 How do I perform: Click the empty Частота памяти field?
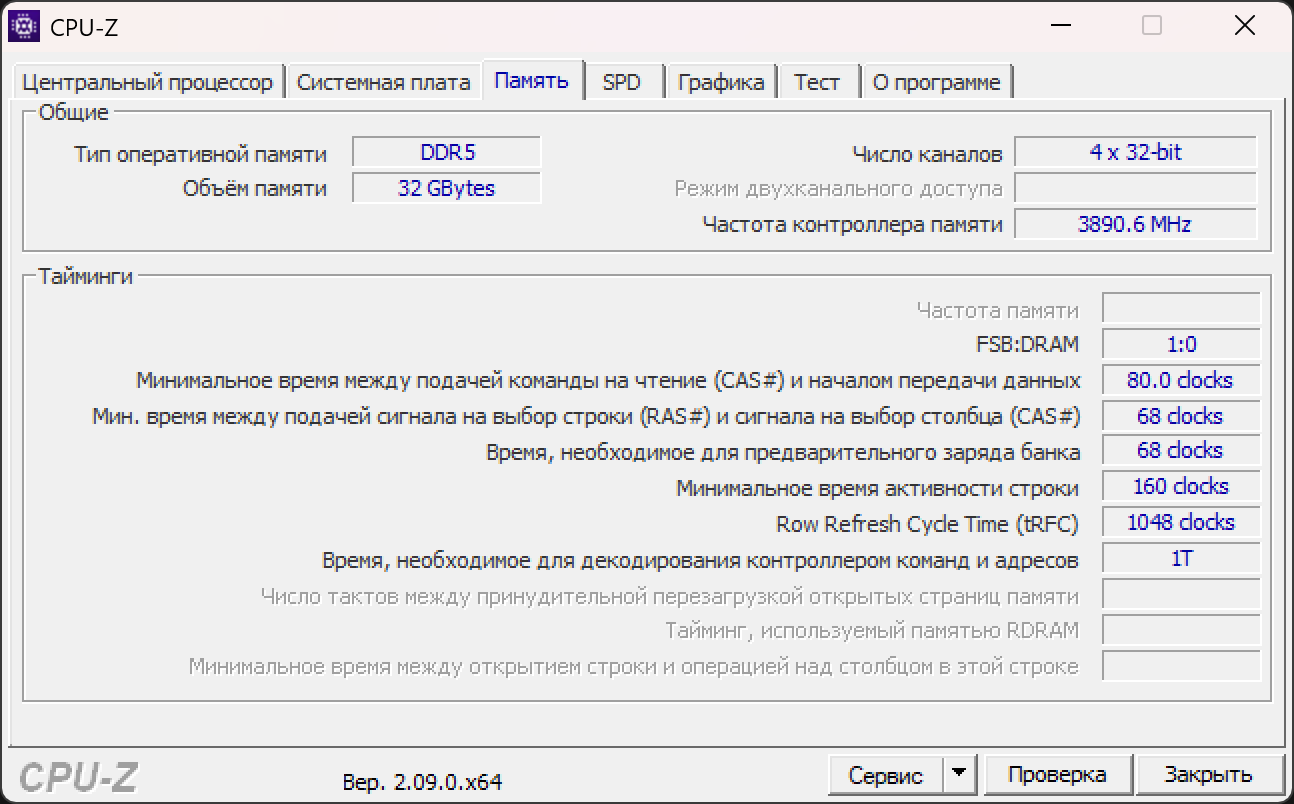(1181, 308)
